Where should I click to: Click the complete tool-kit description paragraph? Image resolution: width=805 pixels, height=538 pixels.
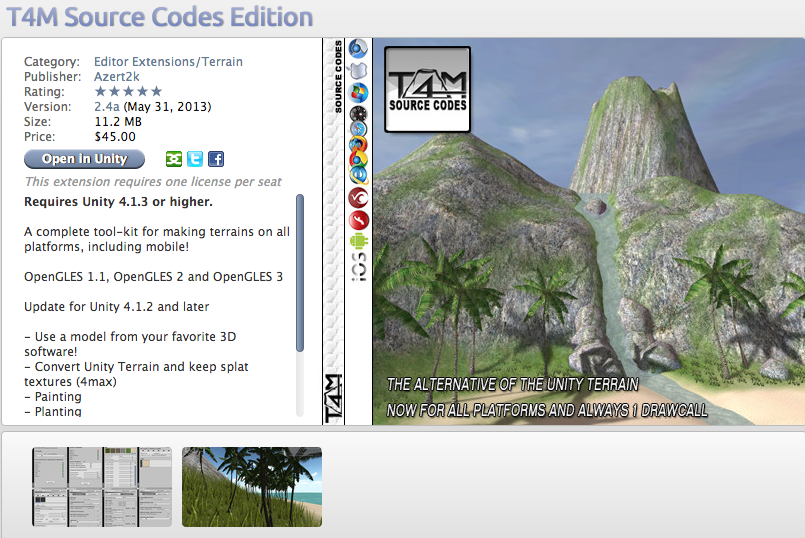click(157, 239)
